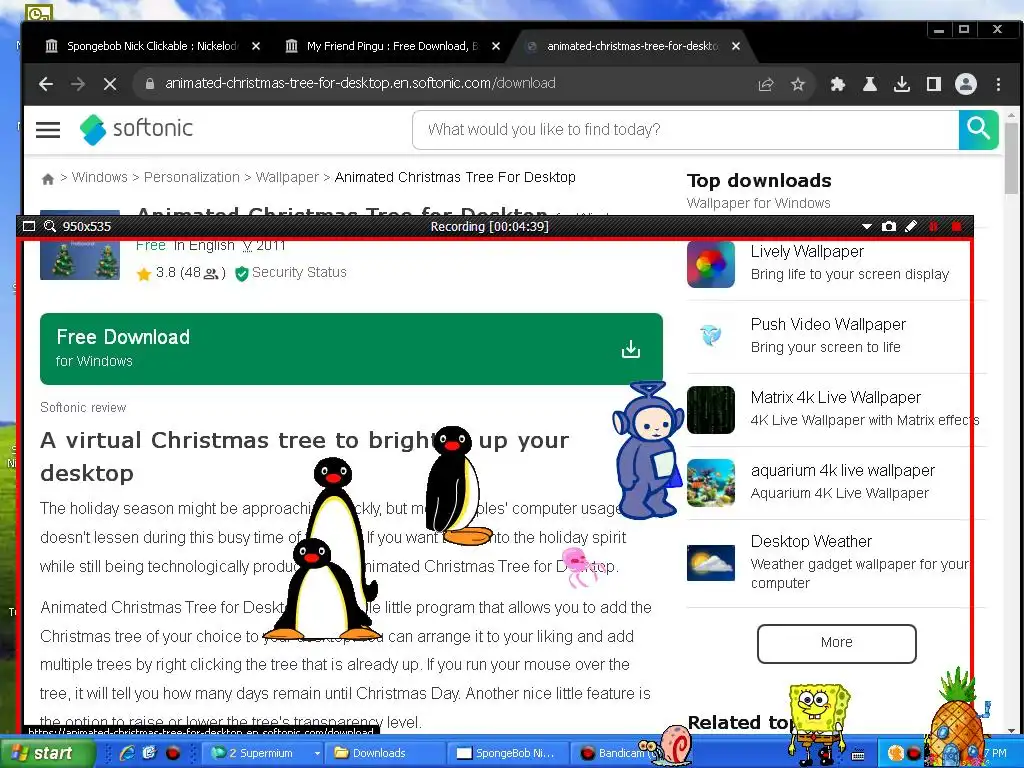This screenshot has height=768, width=1024.
Task: Close the Spongebob Nick Clickable tab
Action: [x=256, y=46]
